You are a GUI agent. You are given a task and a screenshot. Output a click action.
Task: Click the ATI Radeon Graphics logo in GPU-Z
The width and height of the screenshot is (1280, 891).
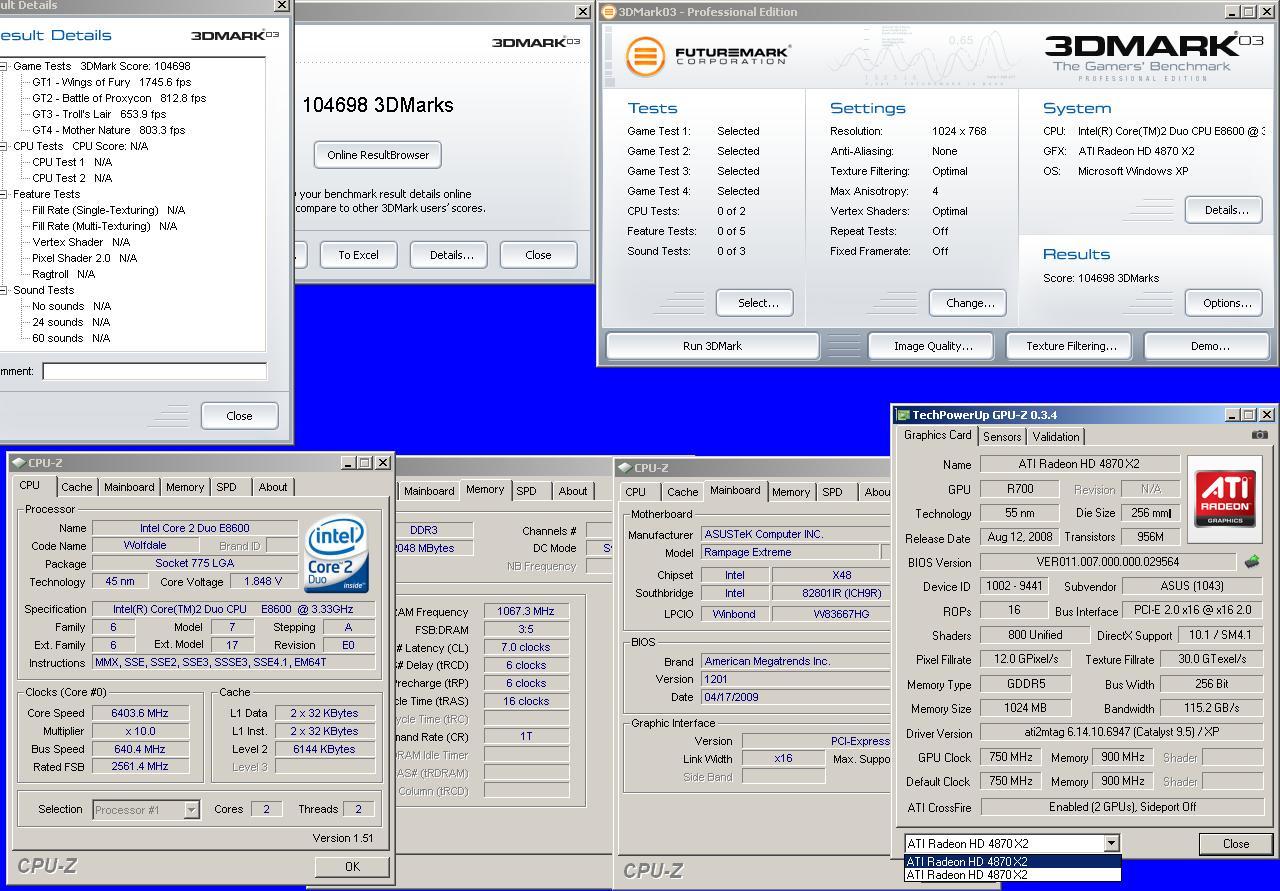click(1225, 497)
